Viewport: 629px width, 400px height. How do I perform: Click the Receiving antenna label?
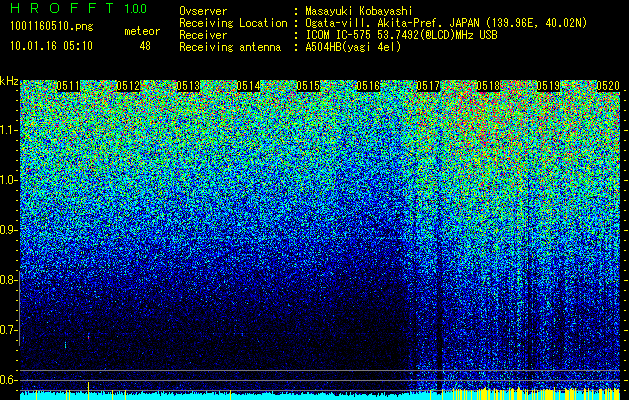click(x=230, y=47)
